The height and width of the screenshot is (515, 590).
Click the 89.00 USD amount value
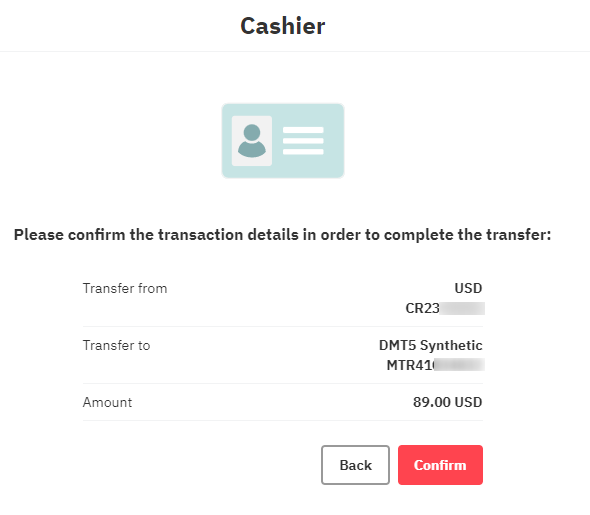tap(447, 402)
